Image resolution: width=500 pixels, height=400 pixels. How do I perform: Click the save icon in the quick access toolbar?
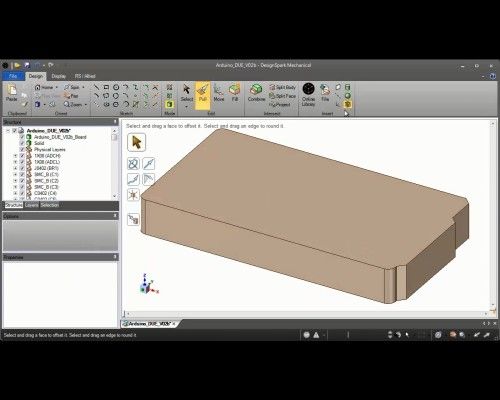(x=27, y=65)
